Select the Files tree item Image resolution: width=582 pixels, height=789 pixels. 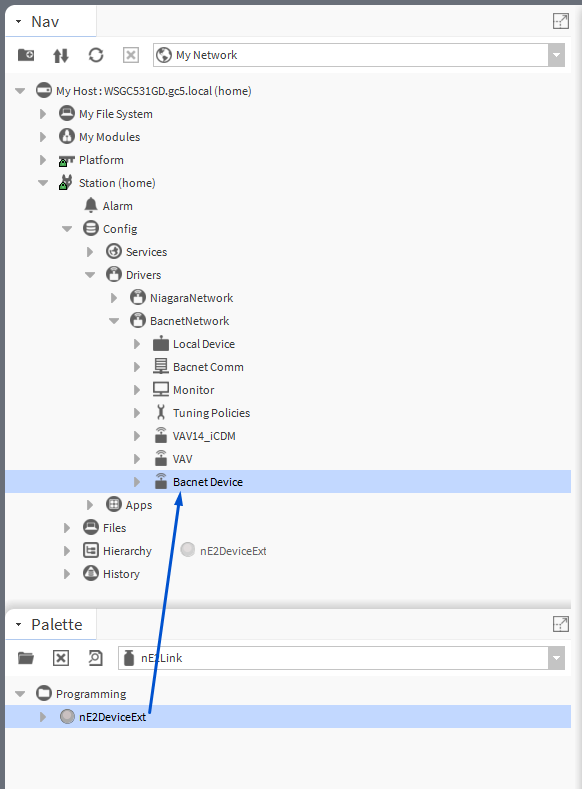(114, 528)
